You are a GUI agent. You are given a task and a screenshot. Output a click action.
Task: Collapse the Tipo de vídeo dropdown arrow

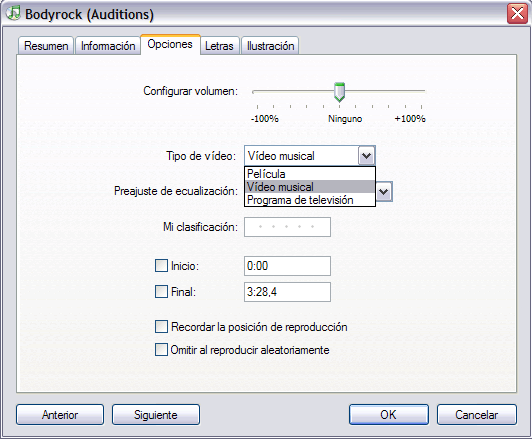(366, 156)
